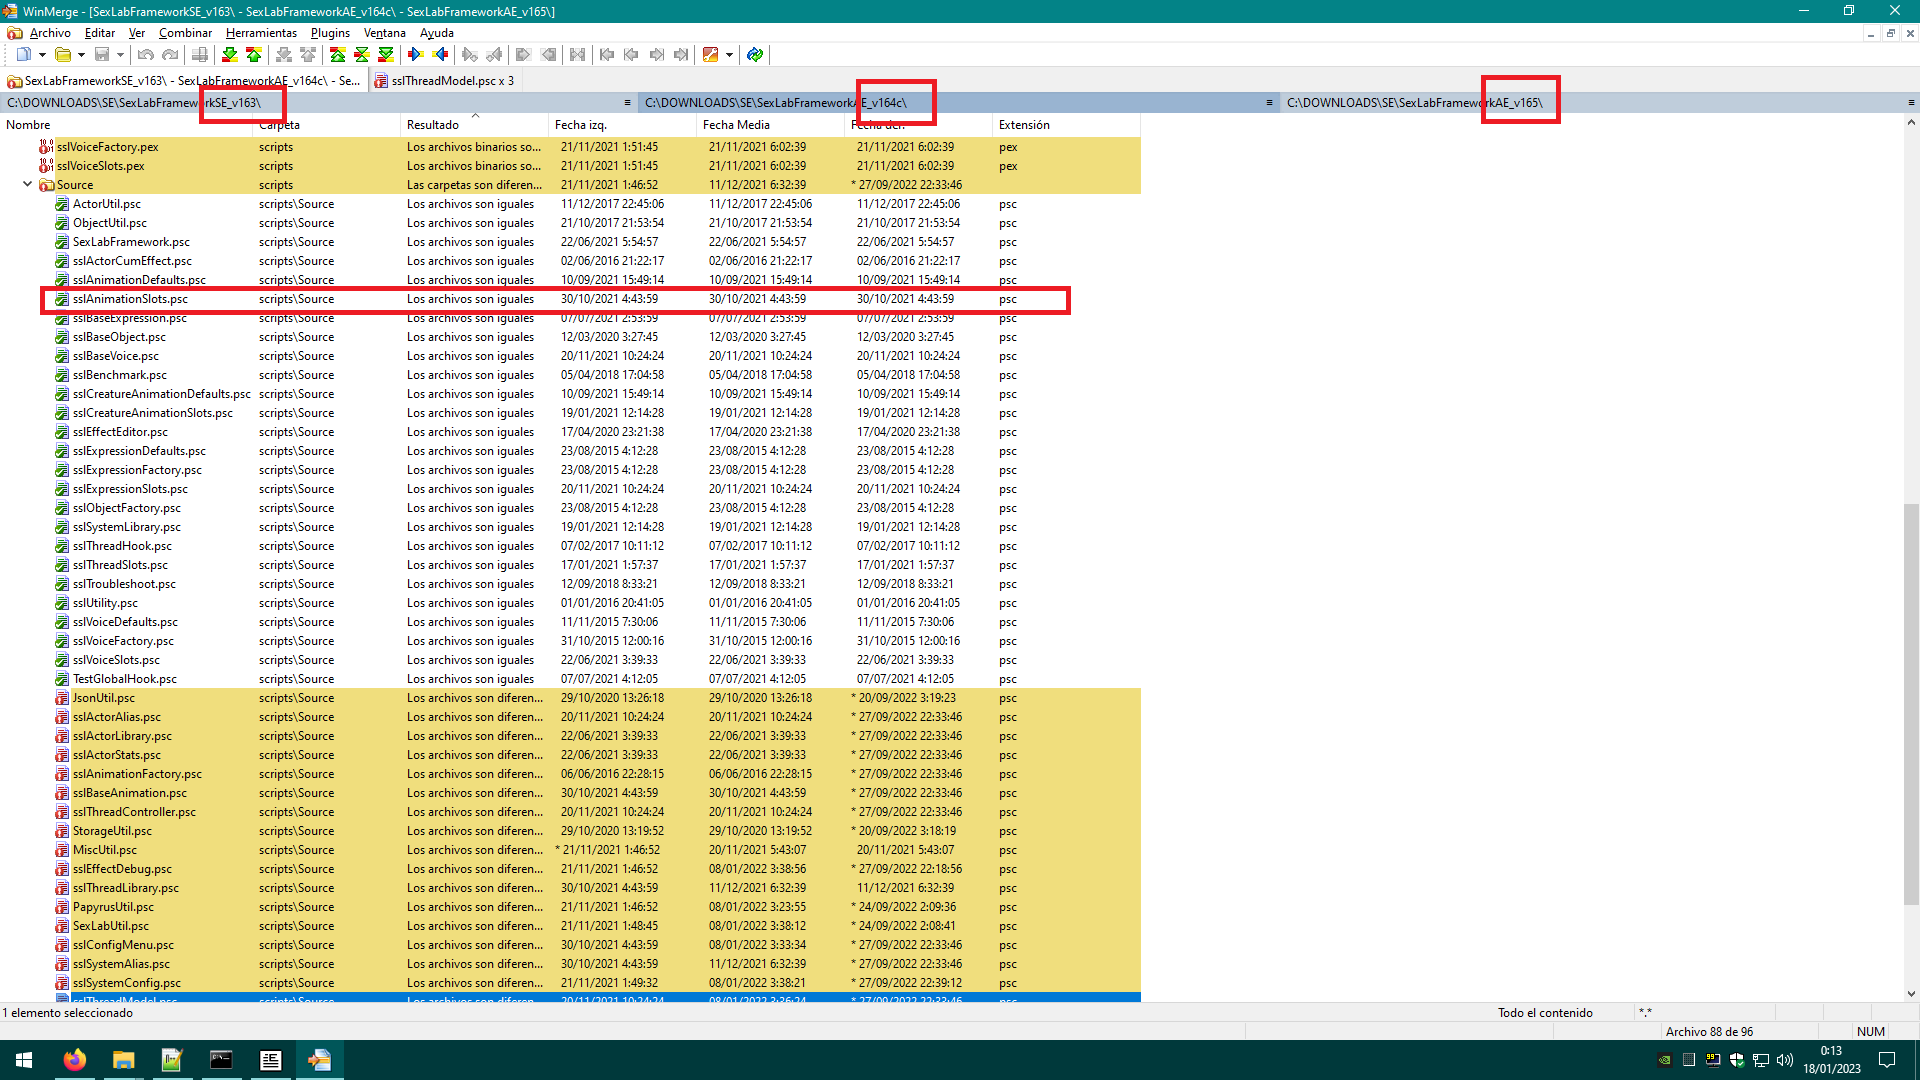Open the Editar menu
This screenshot has width=1920, height=1080.
(x=100, y=33)
